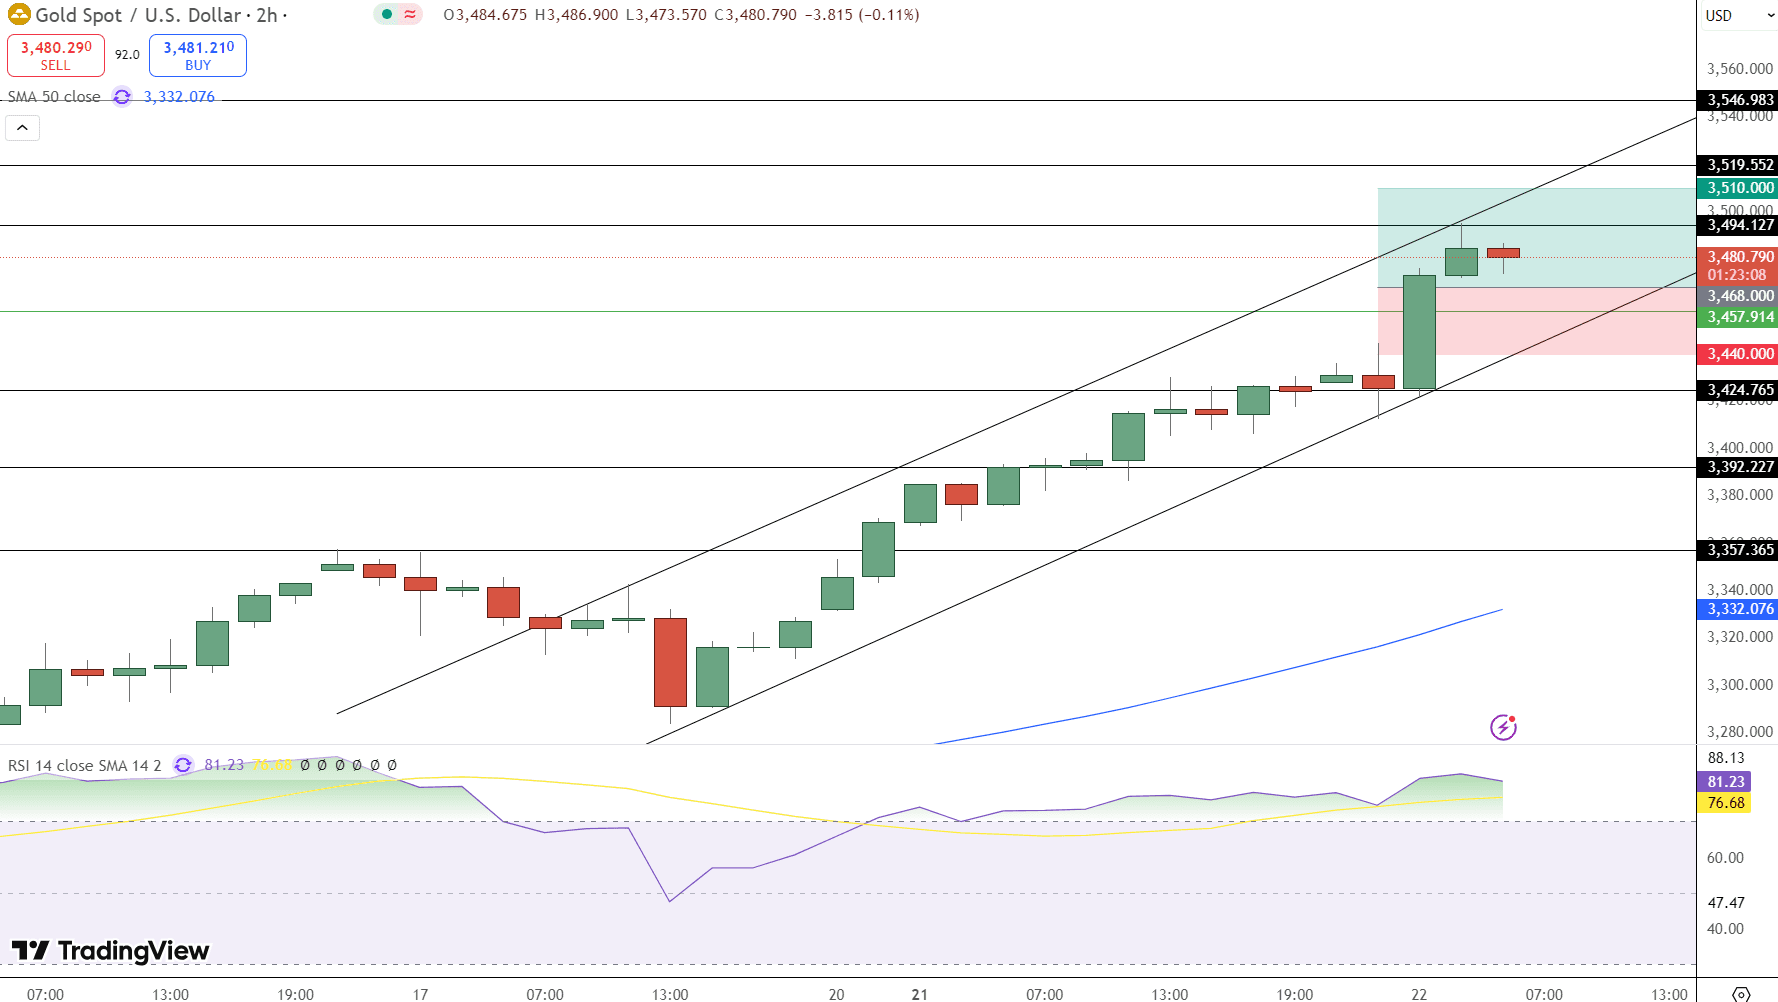
Task: Open the USD currency dropdown
Action: click(x=1740, y=16)
